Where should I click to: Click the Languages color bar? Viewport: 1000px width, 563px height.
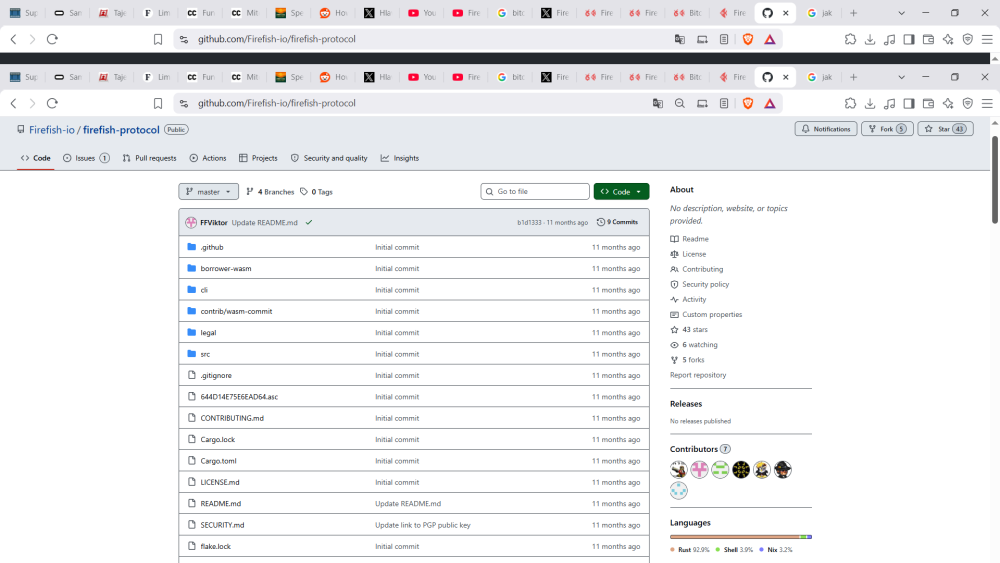(x=740, y=537)
